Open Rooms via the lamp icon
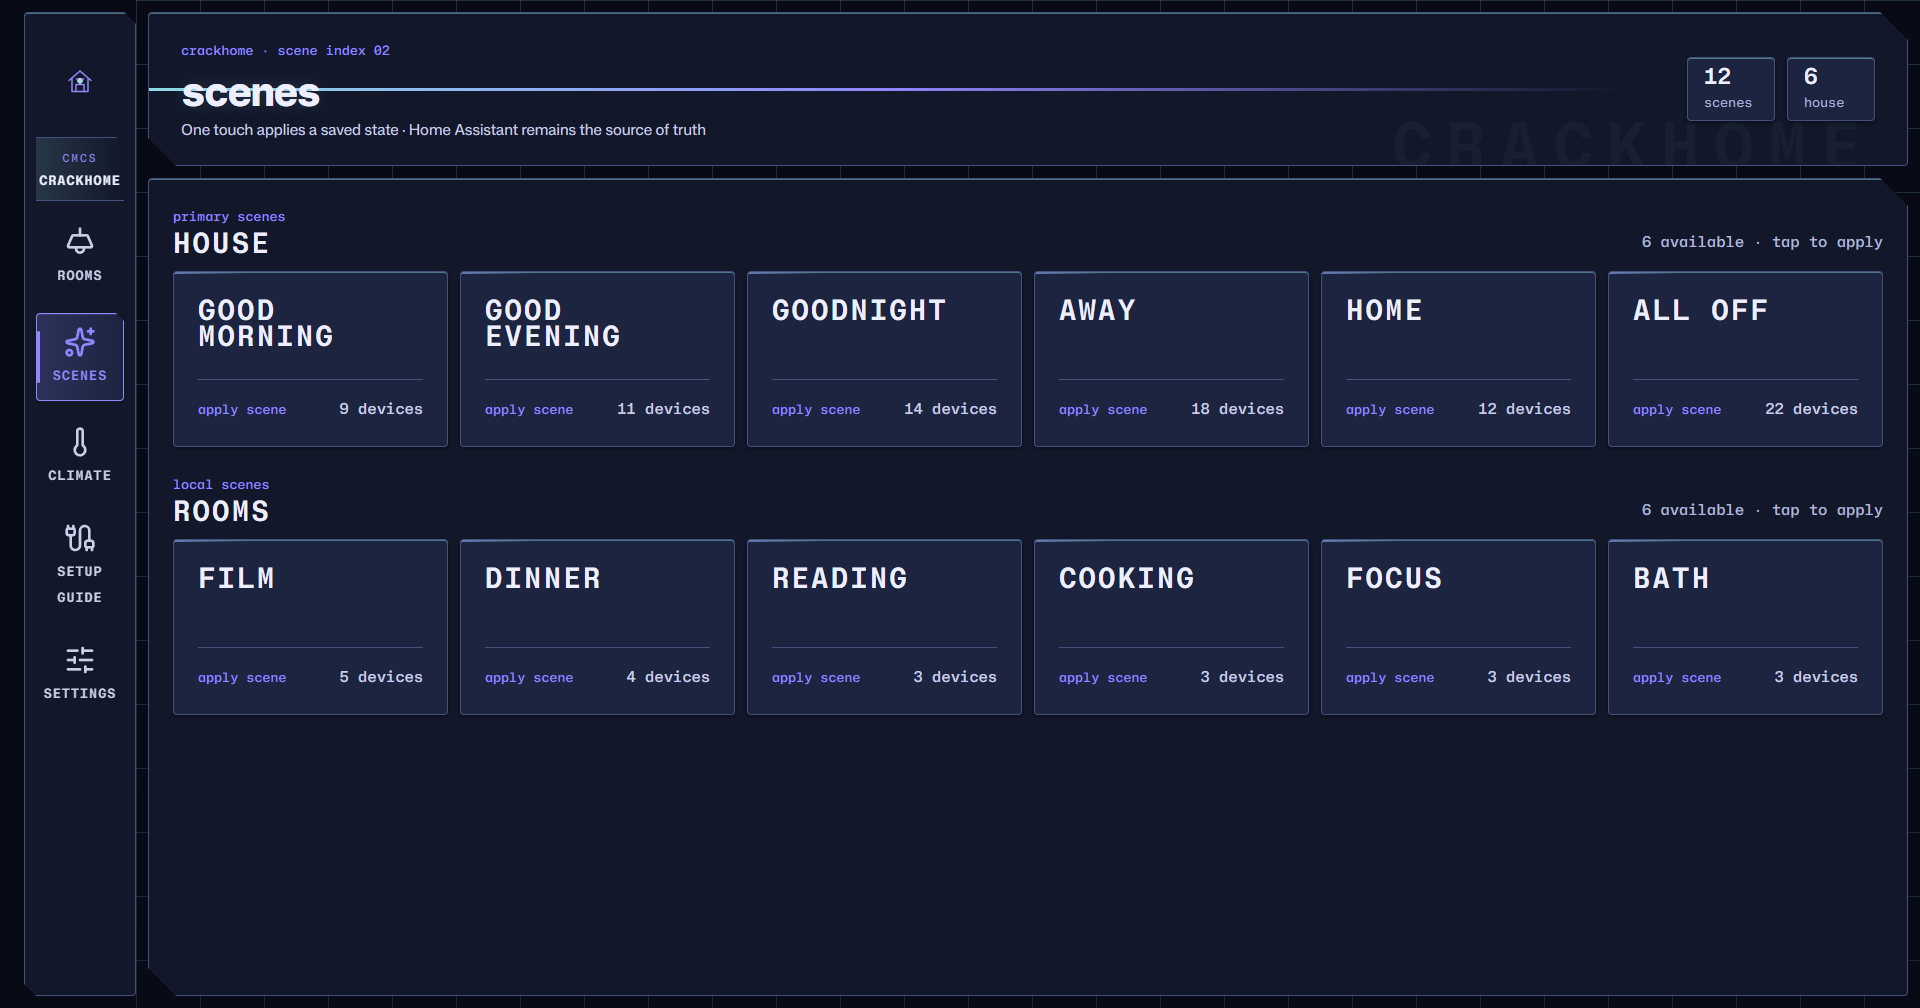This screenshot has height=1008, width=1920. click(80, 241)
